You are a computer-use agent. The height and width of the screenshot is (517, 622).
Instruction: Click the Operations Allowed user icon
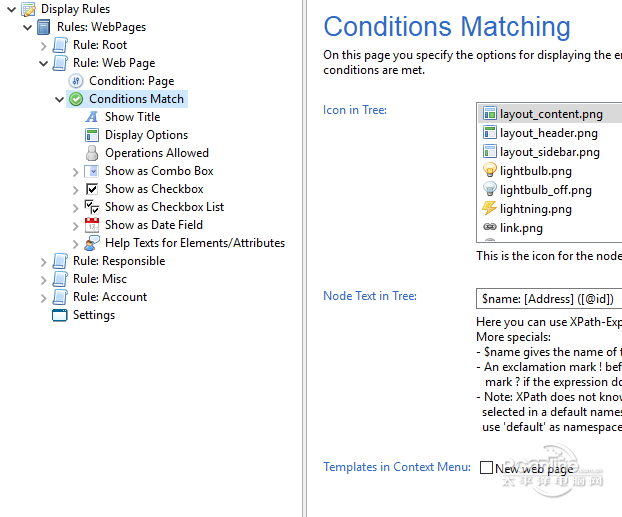[x=92, y=153]
